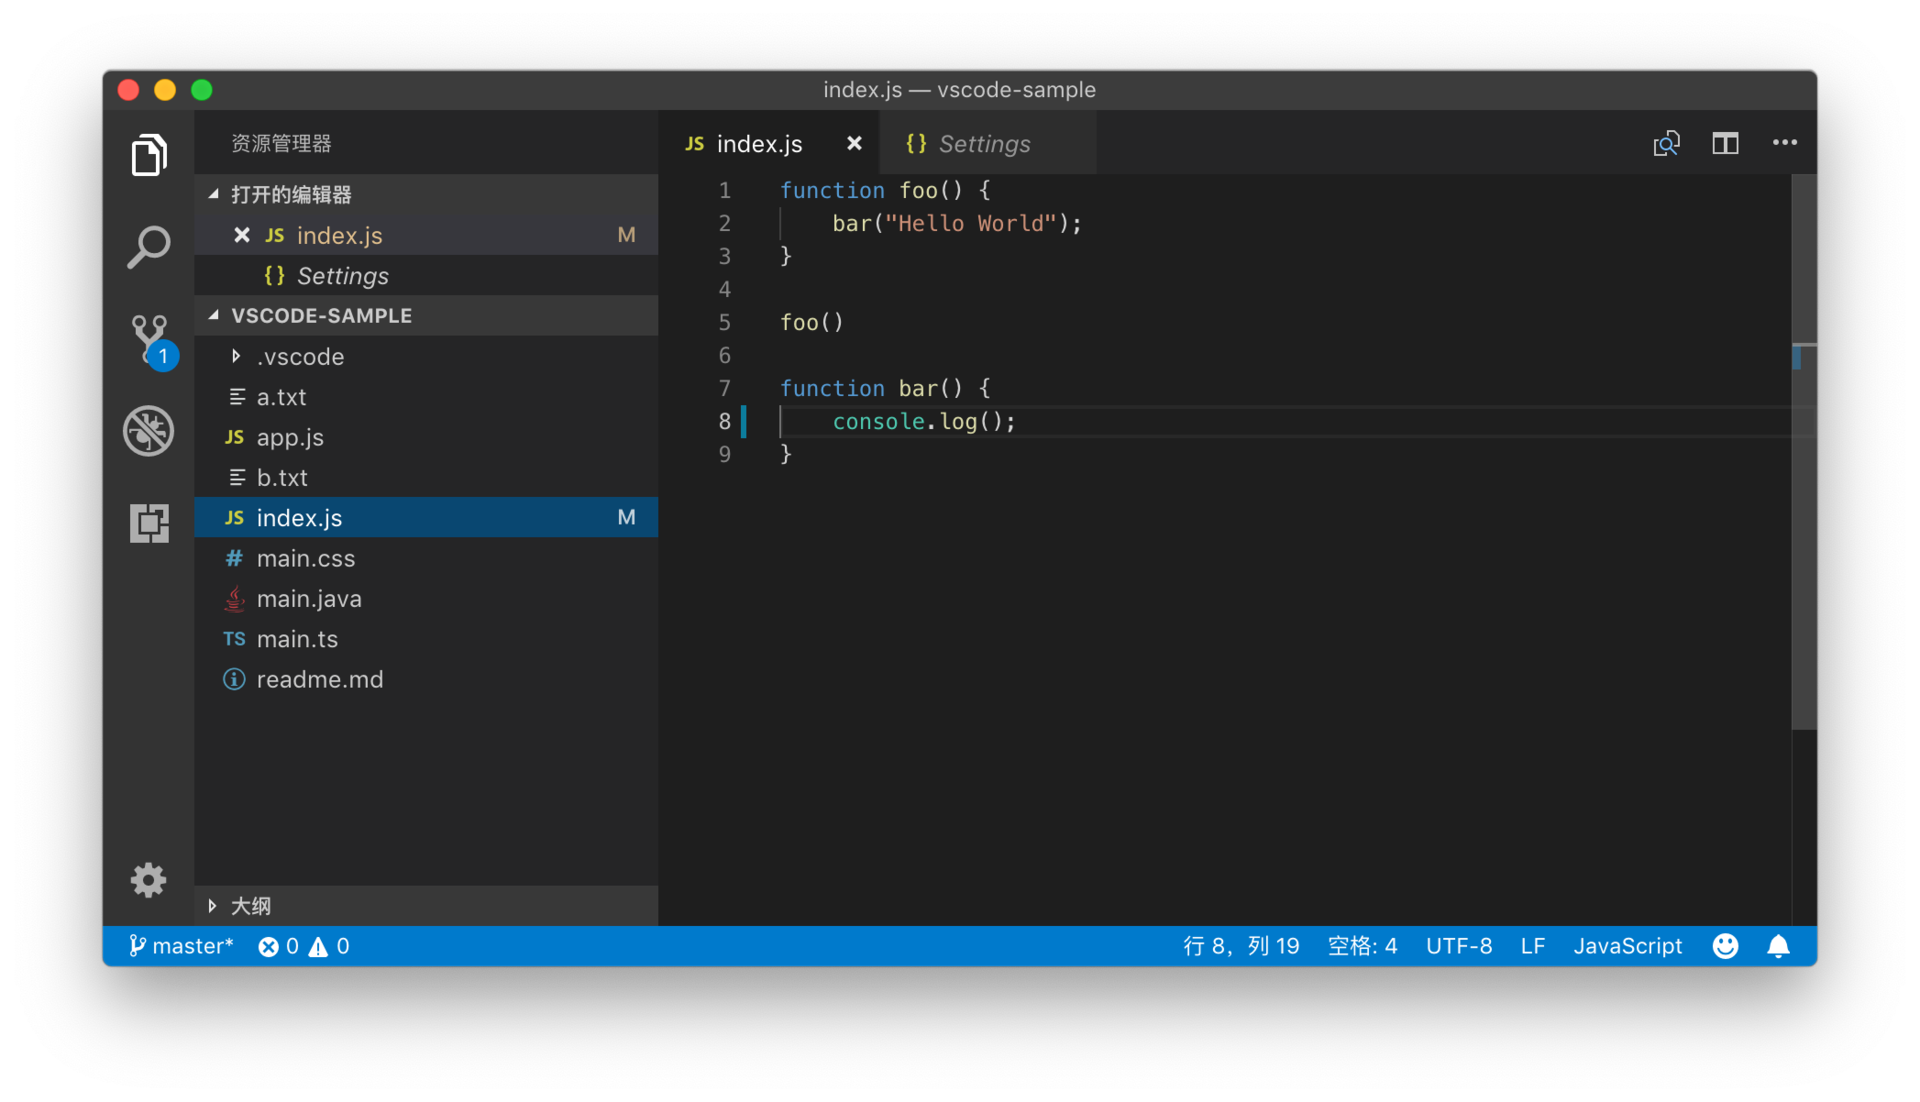This screenshot has width=1920, height=1102.
Task: Click the master* branch in status bar
Action: (181, 946)
